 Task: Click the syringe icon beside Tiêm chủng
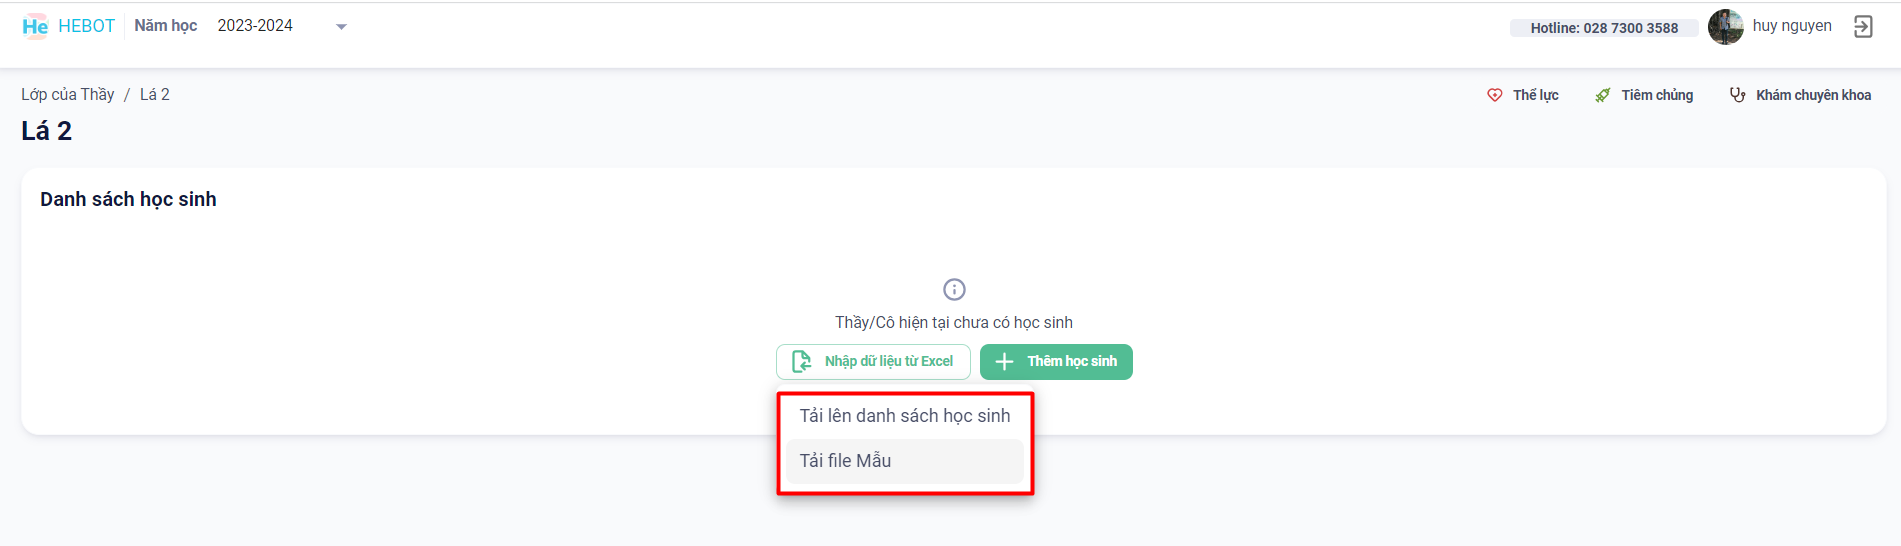point(1603,95)
